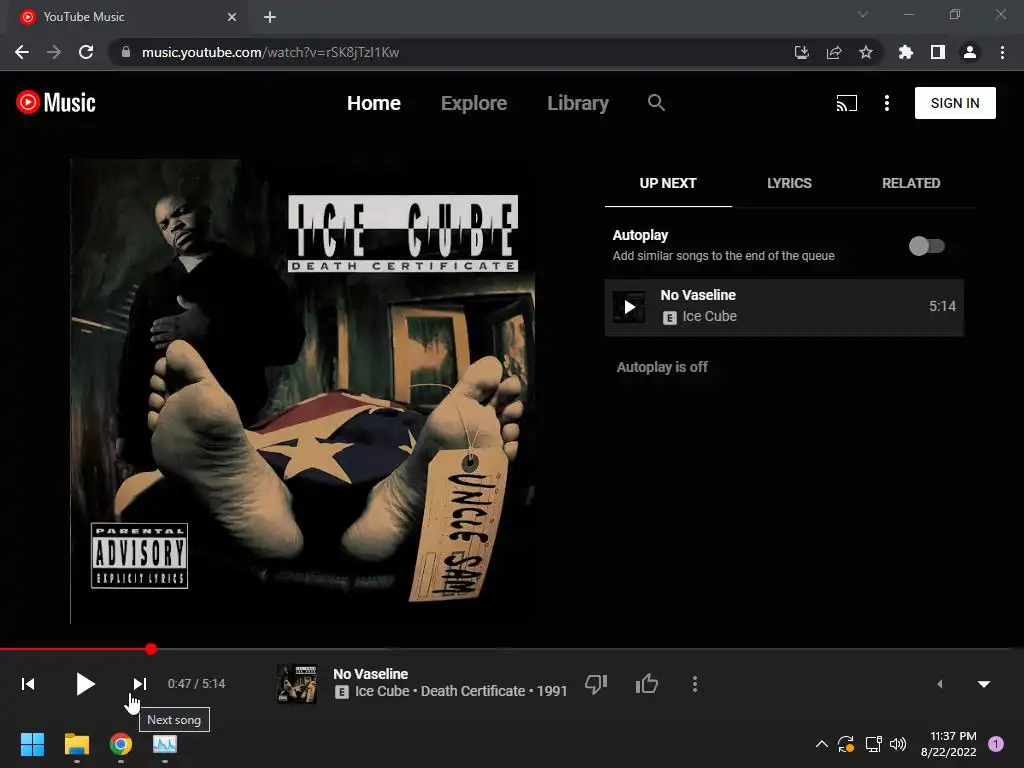Open the tab search chevron in title bar
This screenshot has height=768, width=1024.
pyautogui.click(x=863, y=14)
